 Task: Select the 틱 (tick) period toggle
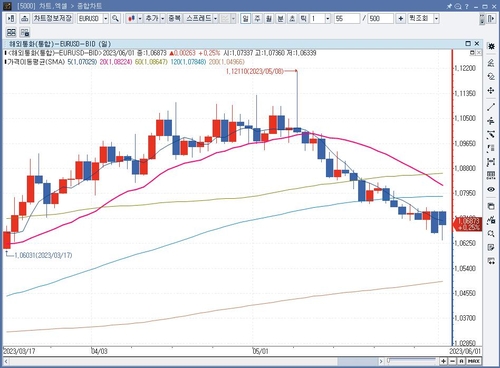point(304,19)
